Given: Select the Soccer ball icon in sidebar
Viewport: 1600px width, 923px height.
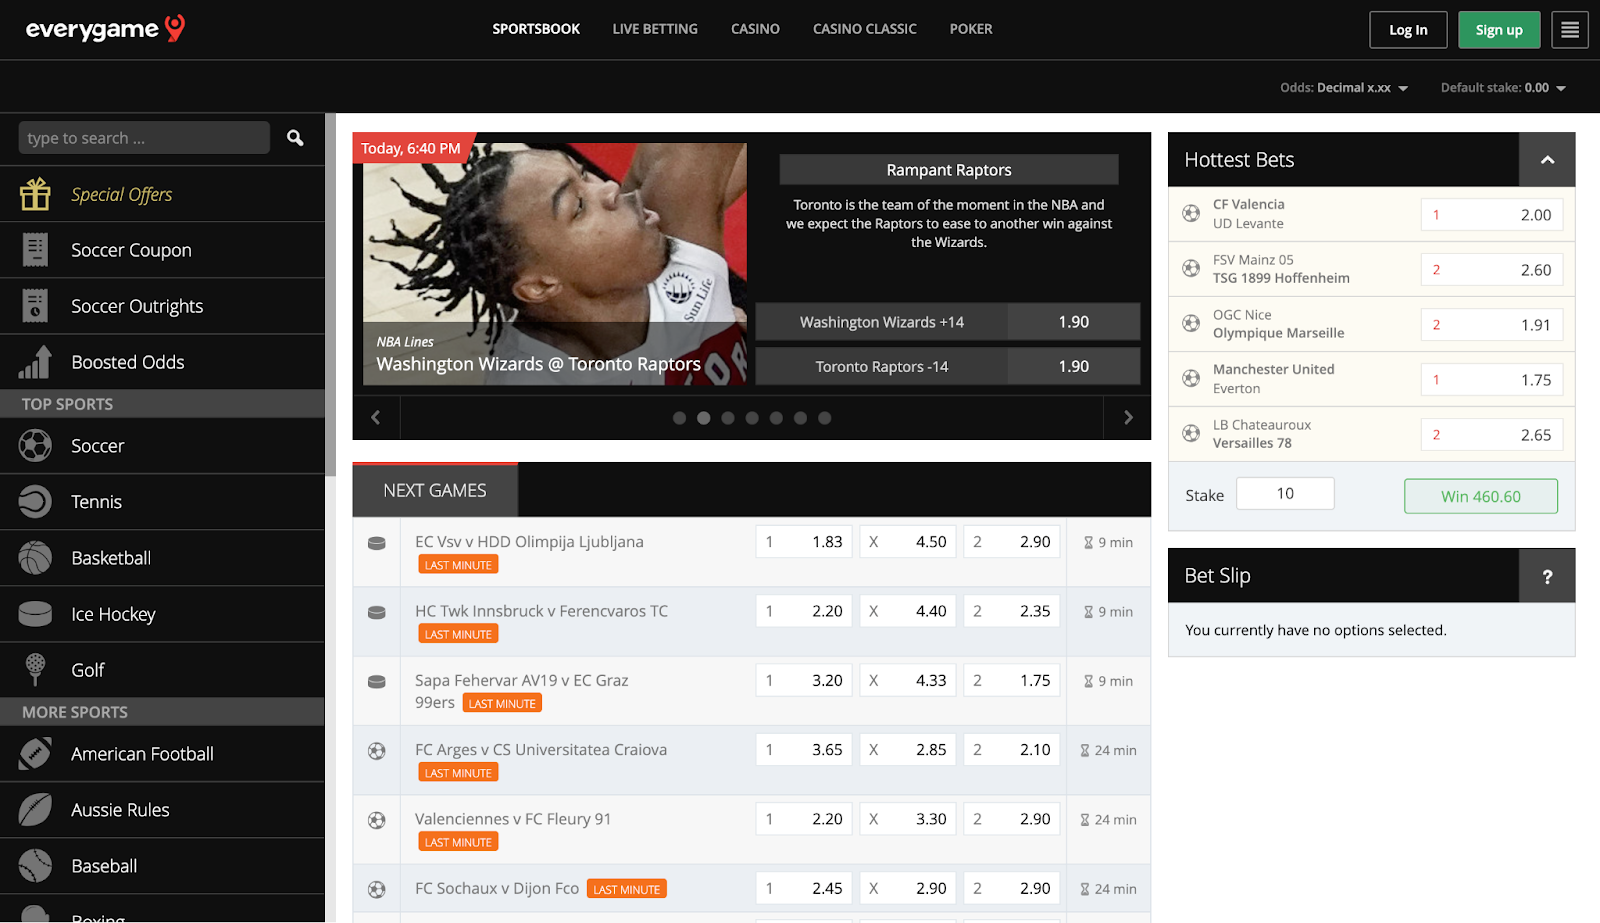Looking at the screenshot, I should [35, 446].
